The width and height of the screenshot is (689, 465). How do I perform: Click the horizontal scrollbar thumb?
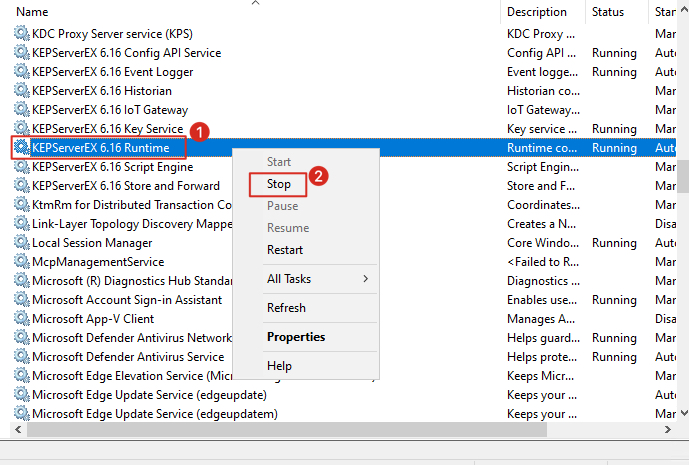pyautogui.click(x=287, y=429)
